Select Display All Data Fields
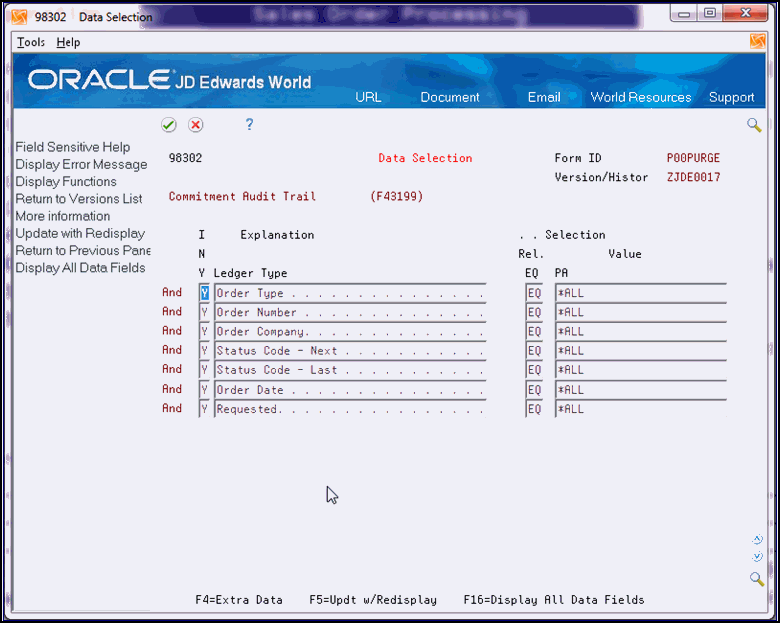This screenshot has width=780, height=623. (80, 268)
